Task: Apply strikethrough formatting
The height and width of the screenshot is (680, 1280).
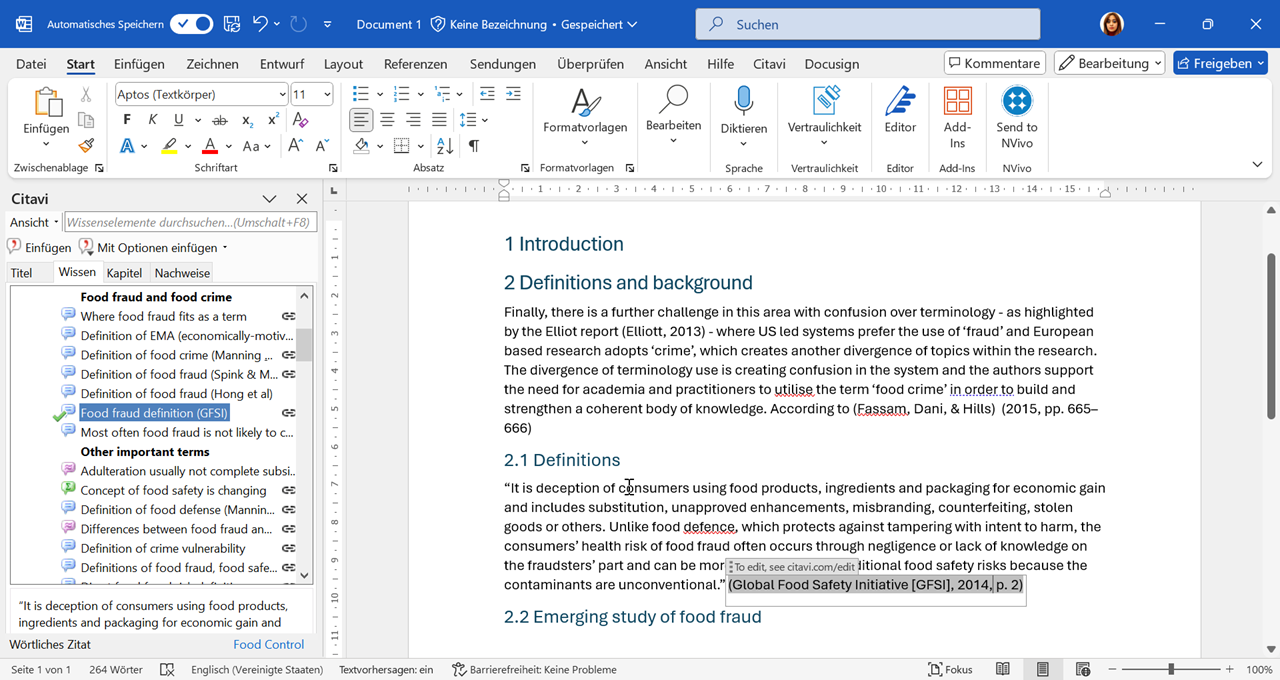Action: [220, 120]
